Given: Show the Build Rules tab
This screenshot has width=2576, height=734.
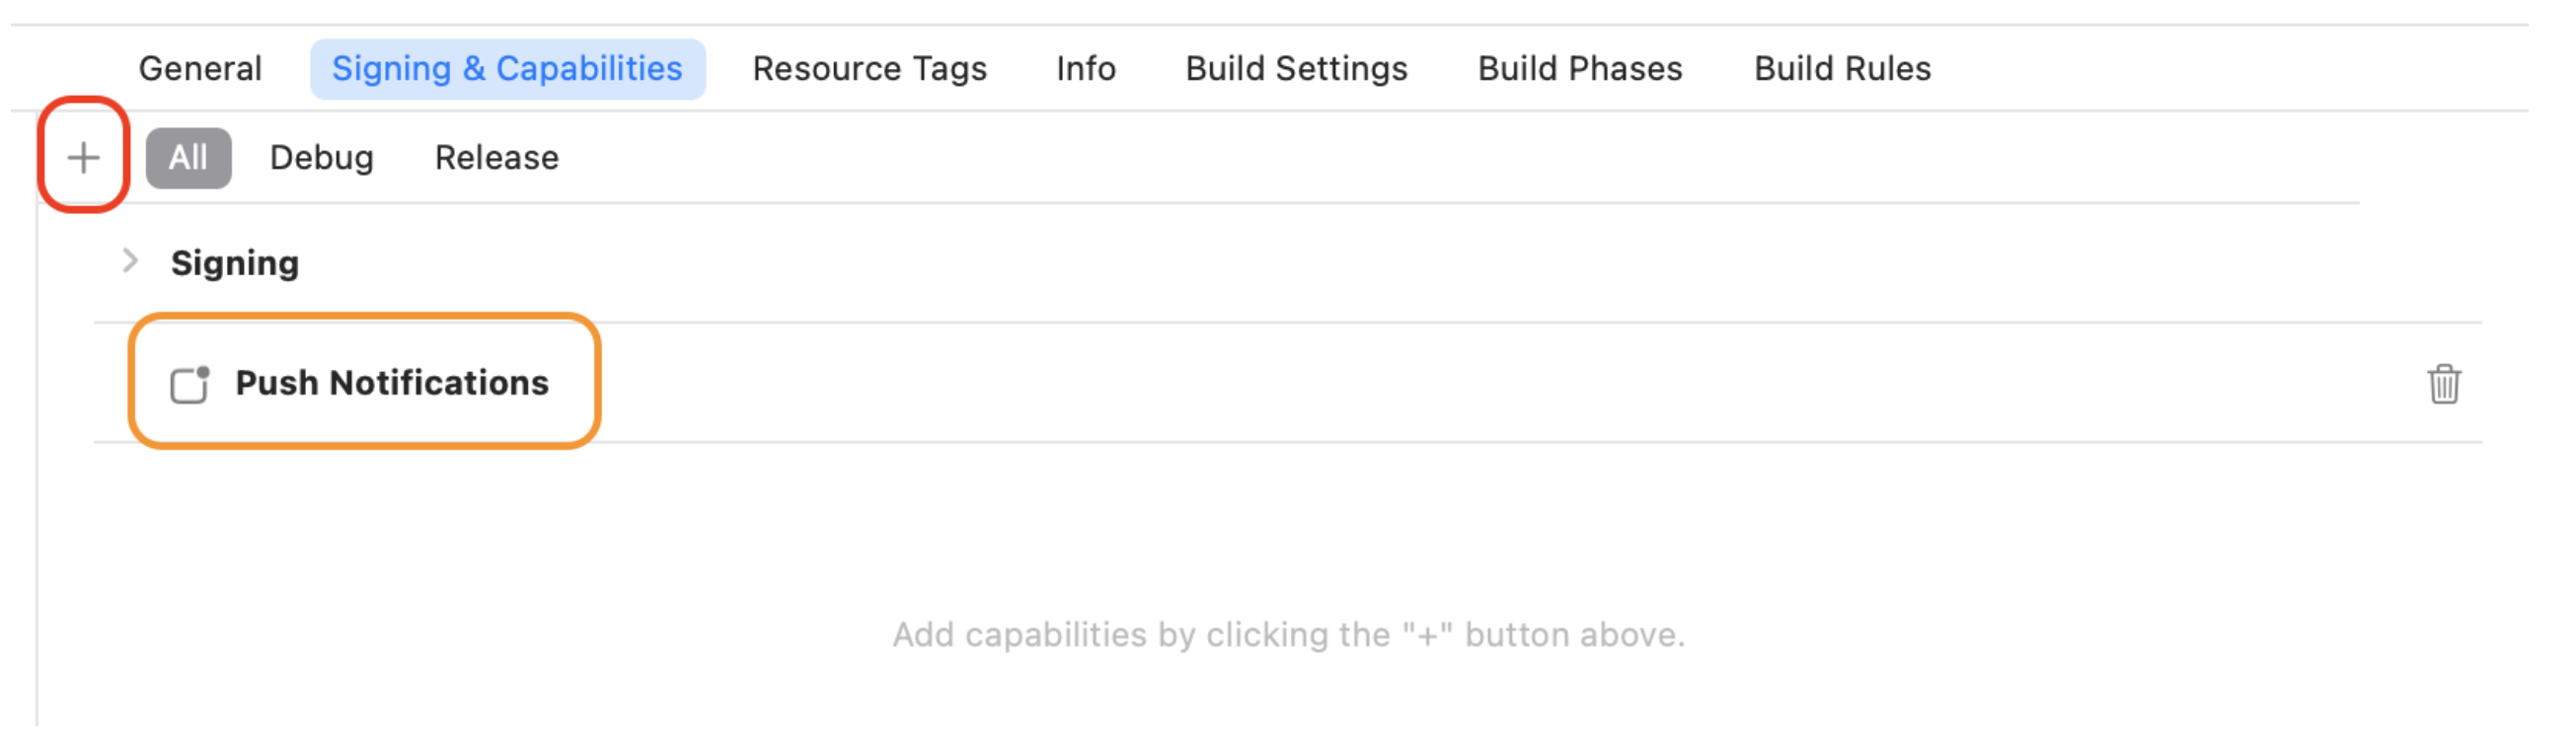Looking at the screenshot, I should point(1842,69).
